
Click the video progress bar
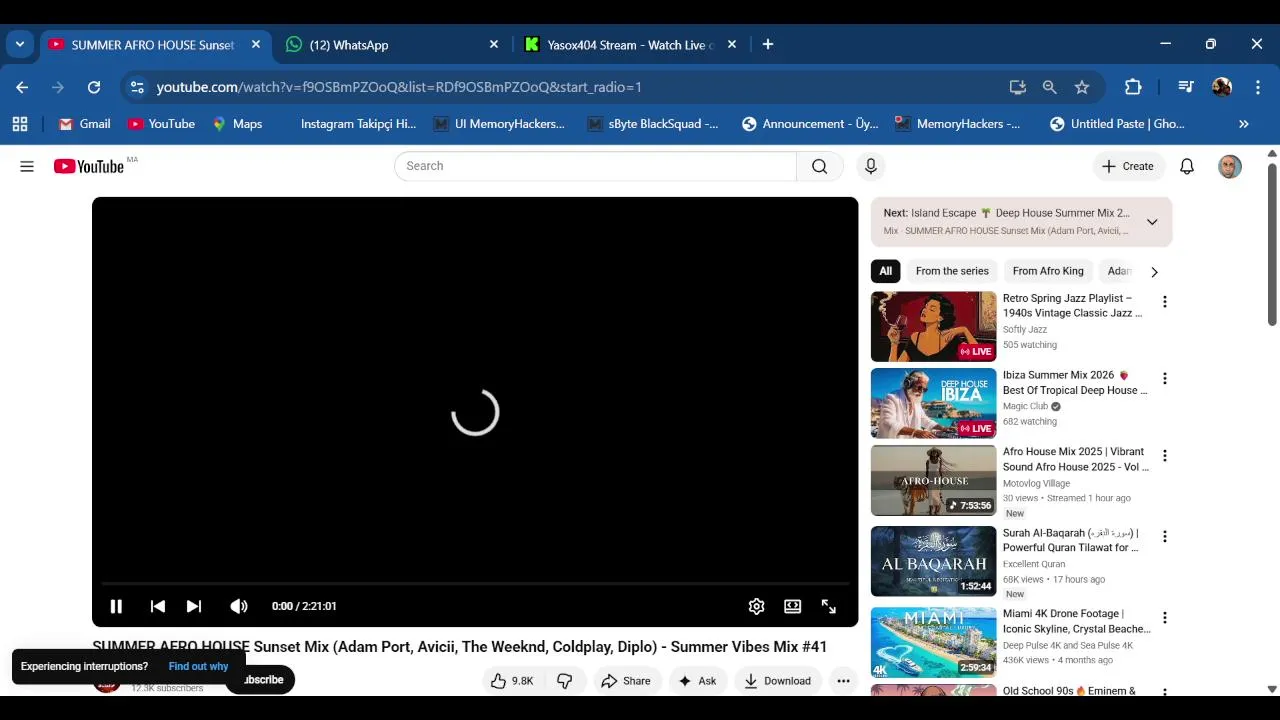coord(475,583)
